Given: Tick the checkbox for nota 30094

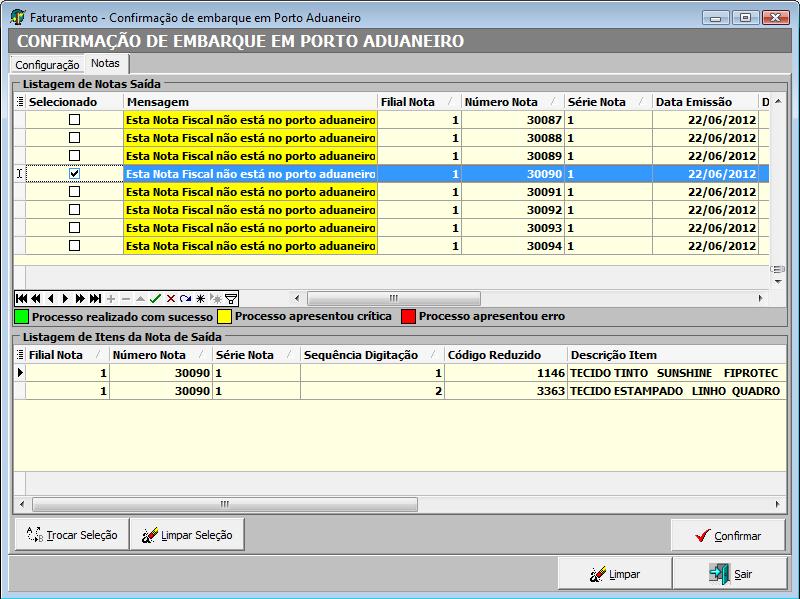Looking at the screenshot, I should 74,246.
